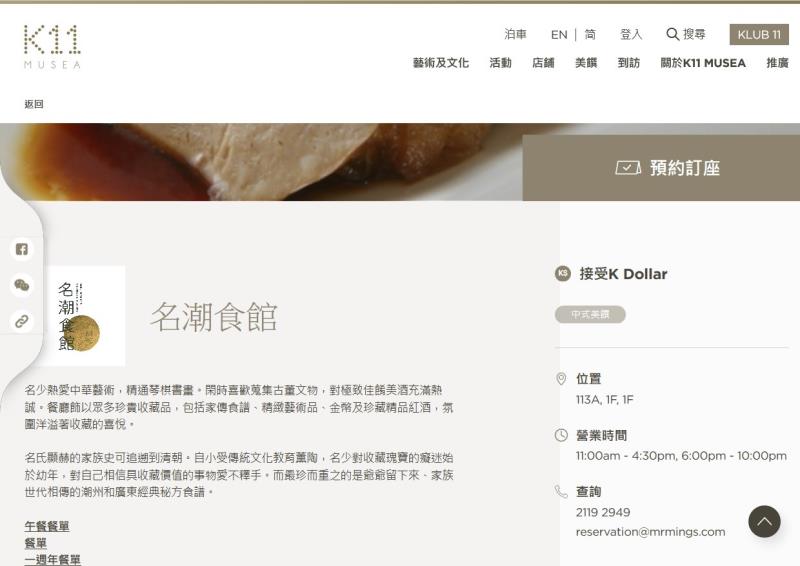Open the 登入 login link
The height and width of the screenshot is (566, 800).
point(631,35)
